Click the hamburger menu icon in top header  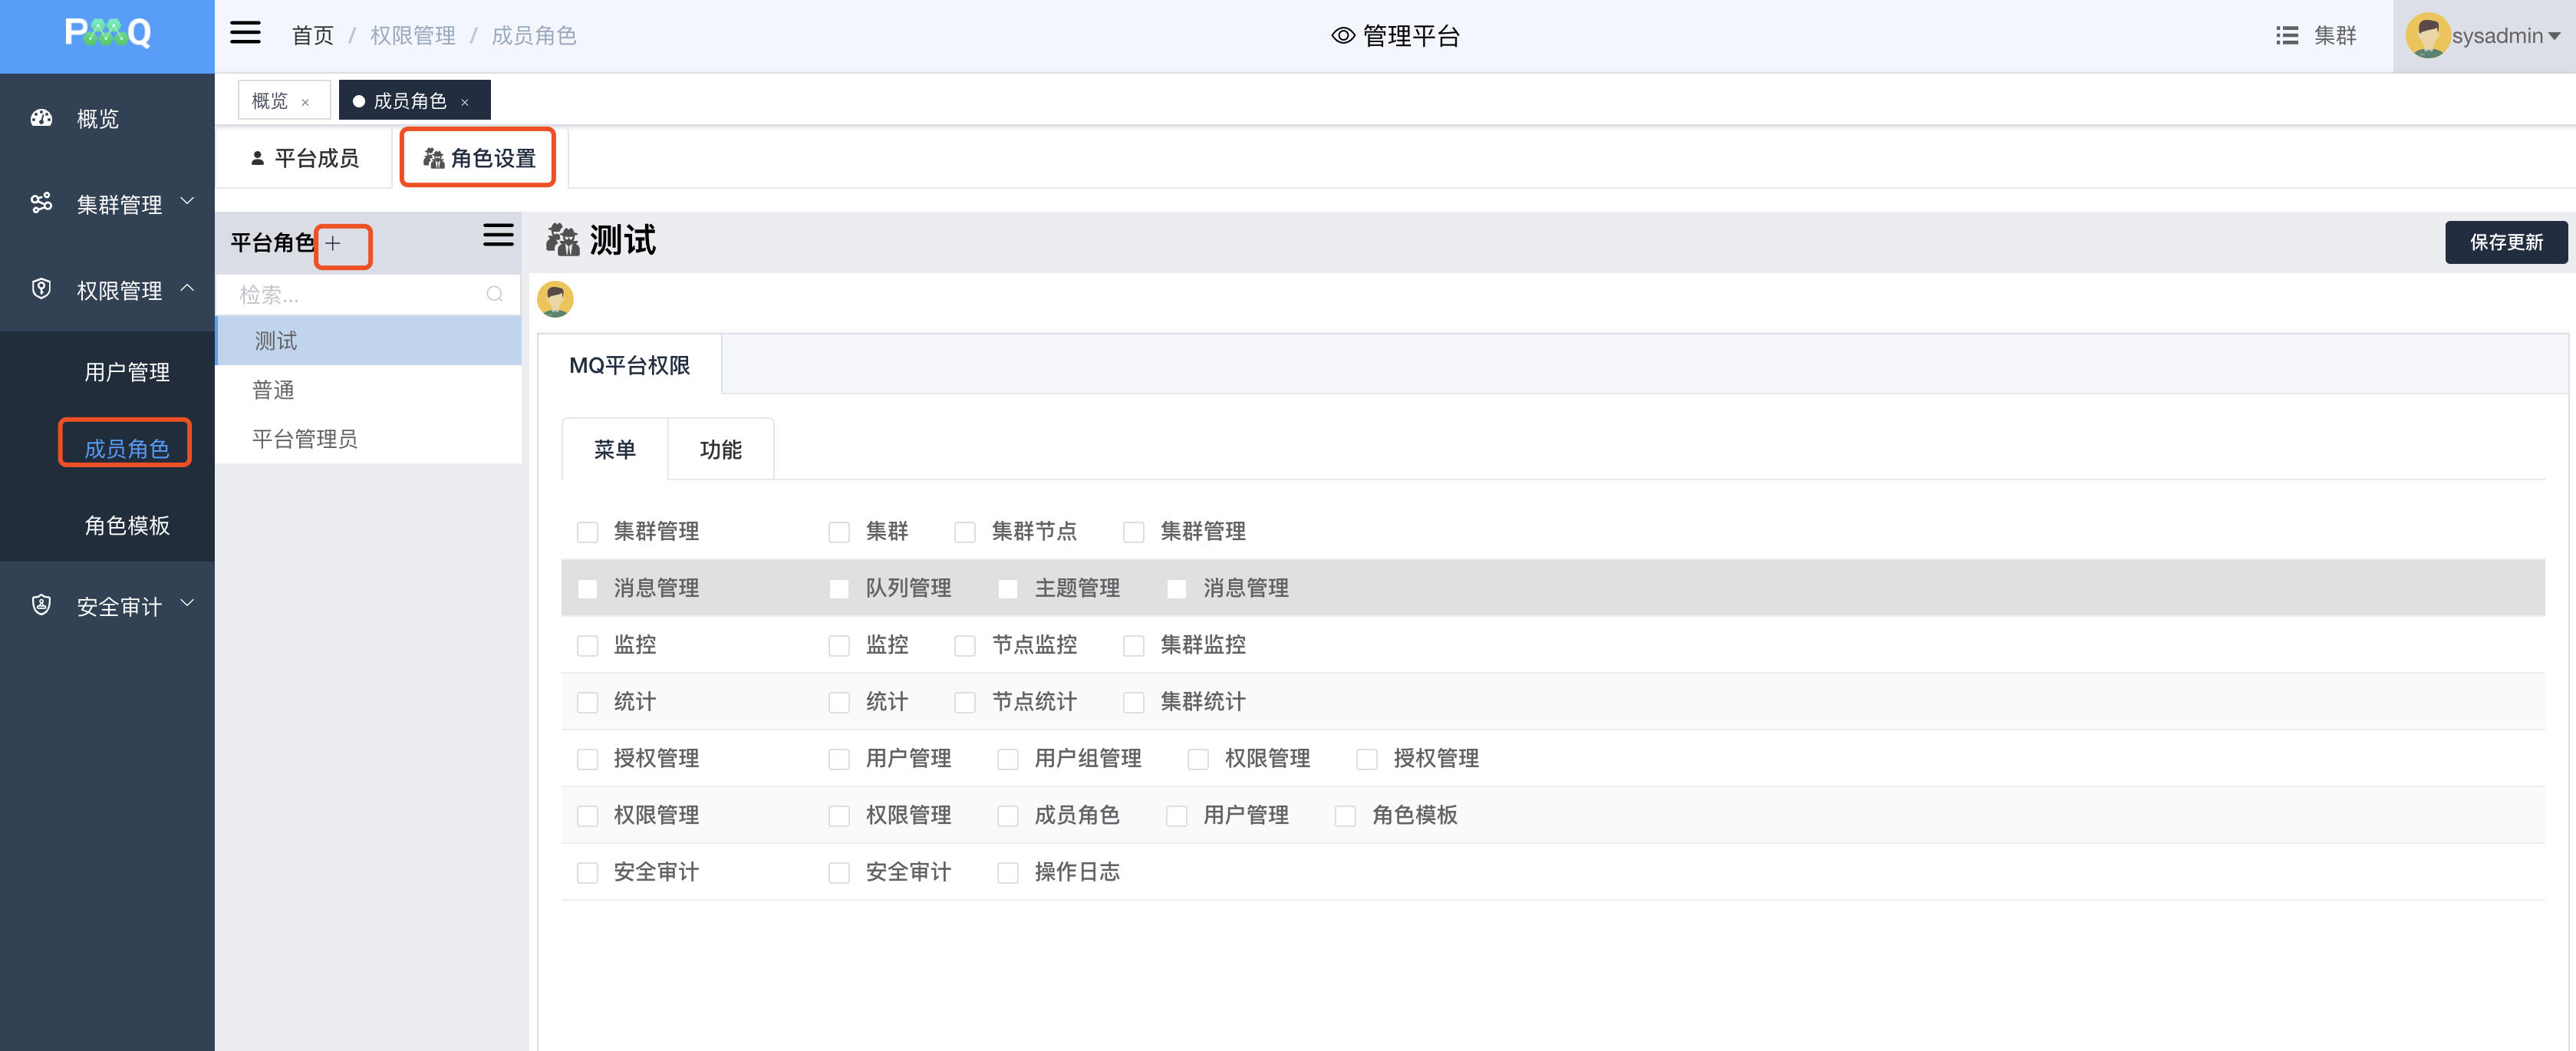pyautogui.click(x=245, y=34)
